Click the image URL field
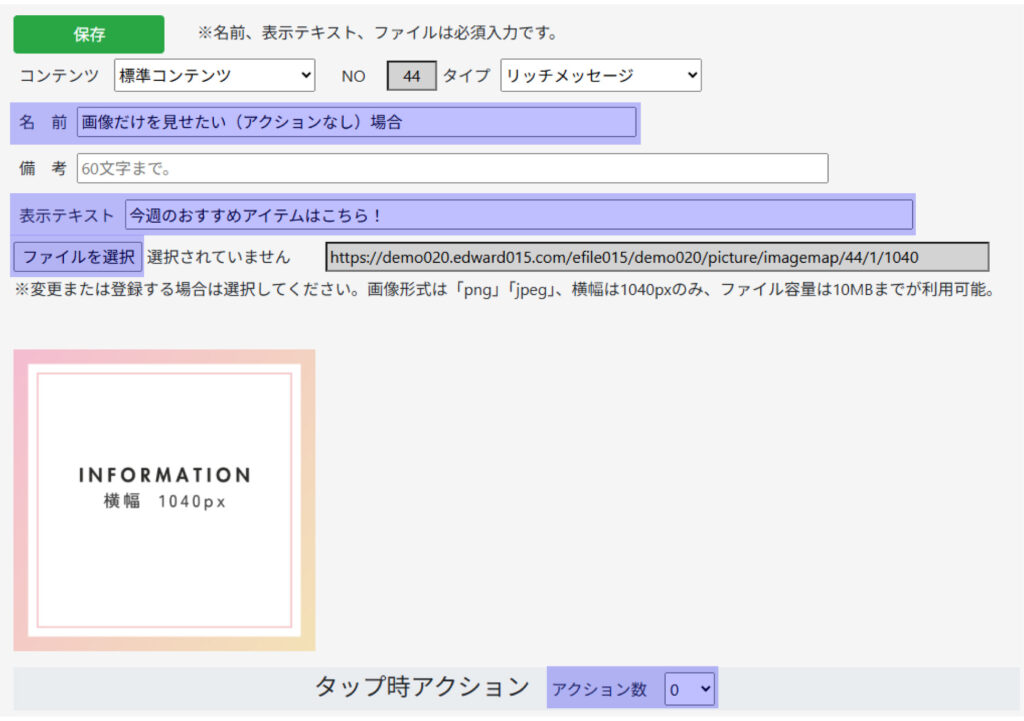This screenshot has height=721, width=1024. click(x=657, y=257)
